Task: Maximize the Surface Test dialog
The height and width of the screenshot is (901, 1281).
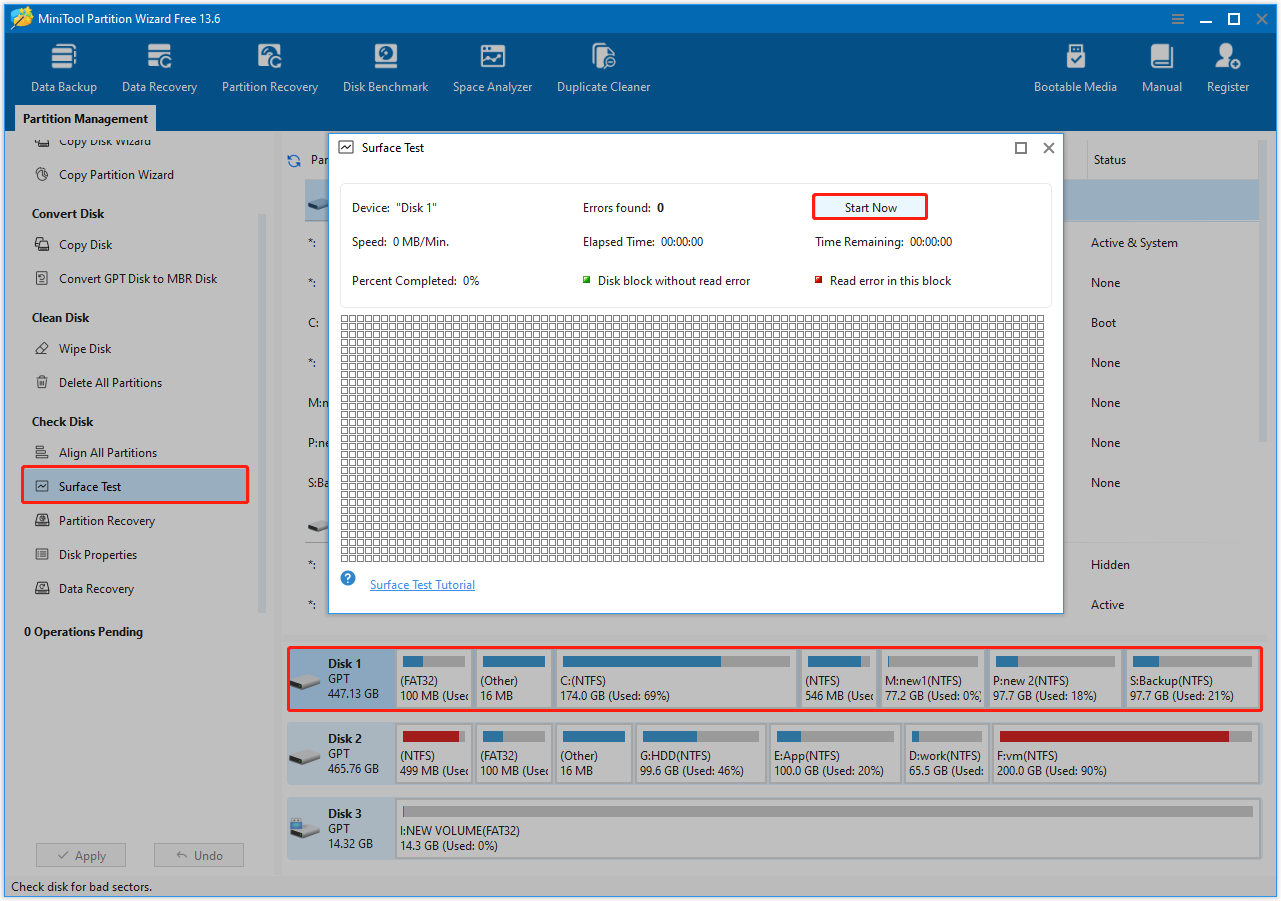Action: tap(1021, 148)
